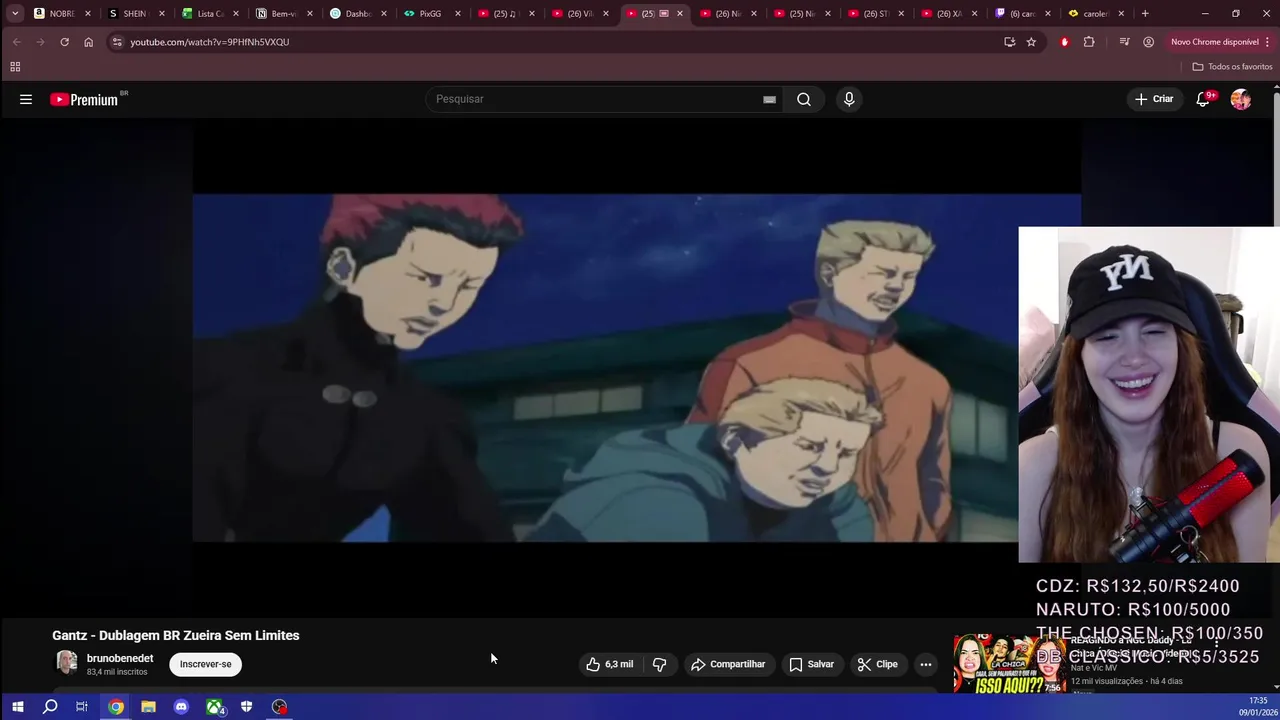
Task: Click the youtube.com URL in address bar
Action: (x=209, y=42)
